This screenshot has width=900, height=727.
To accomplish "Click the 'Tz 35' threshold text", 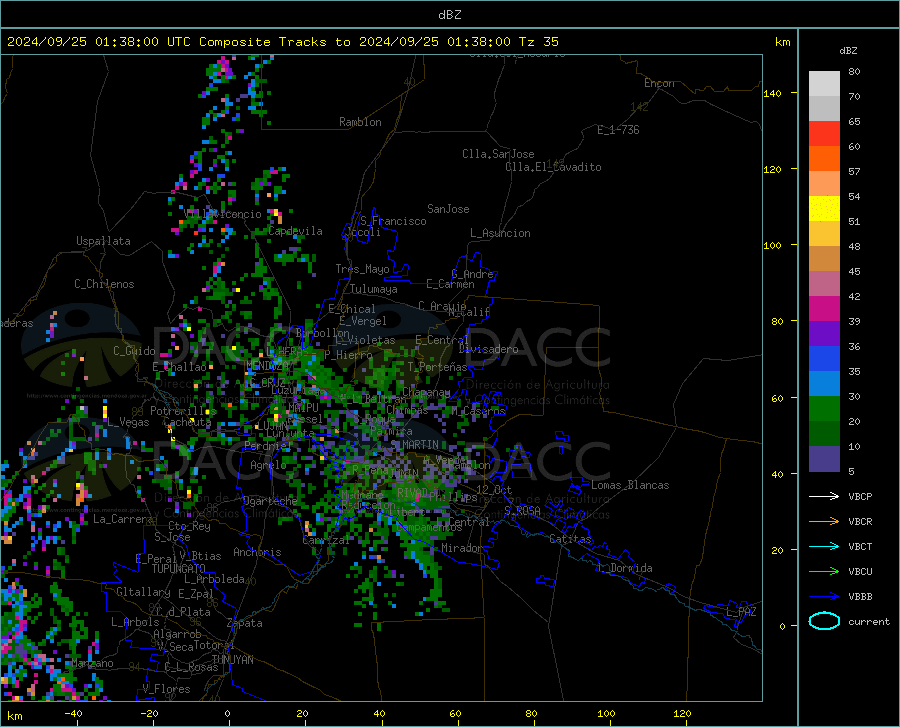I will point(538,42).
